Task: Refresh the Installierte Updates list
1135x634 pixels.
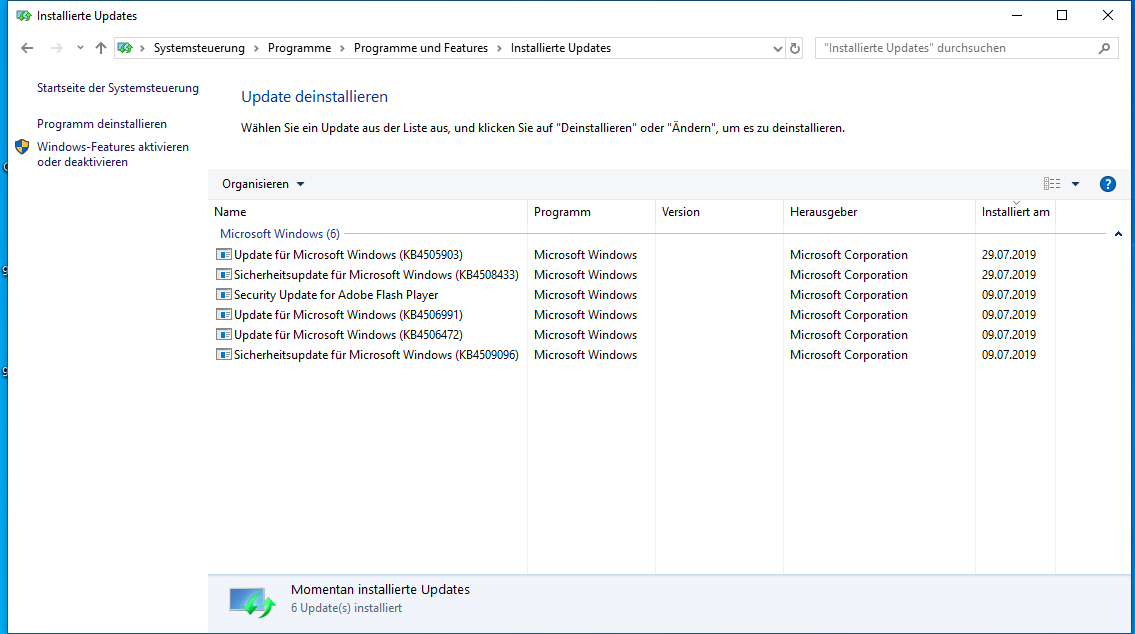Action: pyautogui.click(x=795, y=48)
